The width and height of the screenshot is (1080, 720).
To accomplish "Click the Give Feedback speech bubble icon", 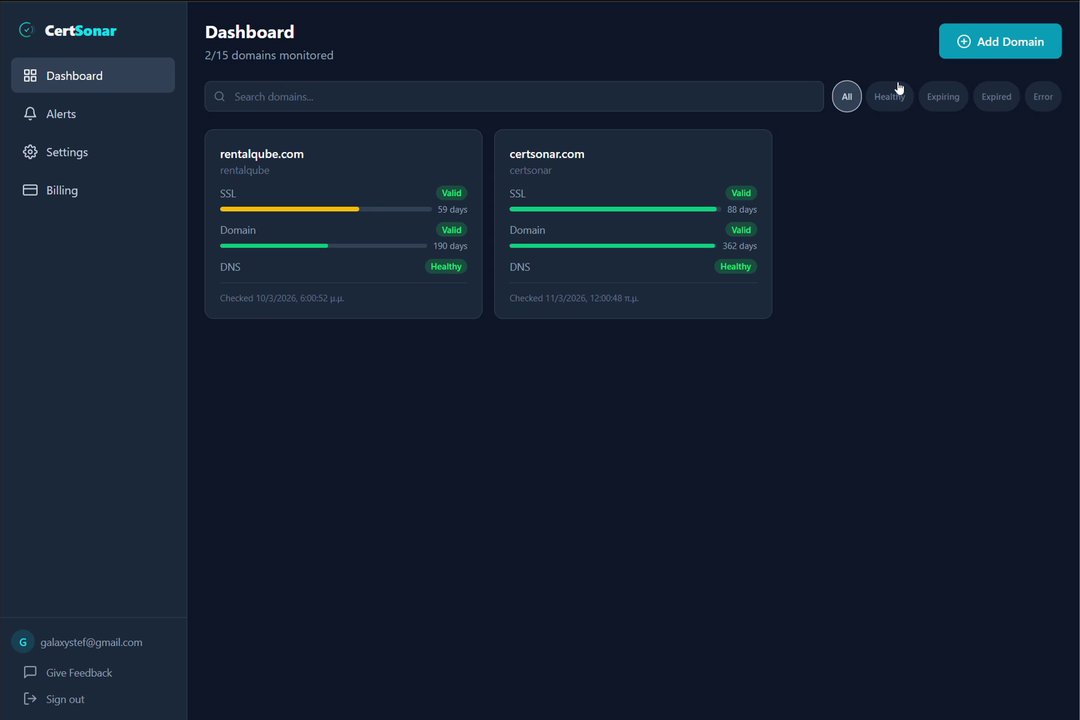I will [x=30, y=672].
